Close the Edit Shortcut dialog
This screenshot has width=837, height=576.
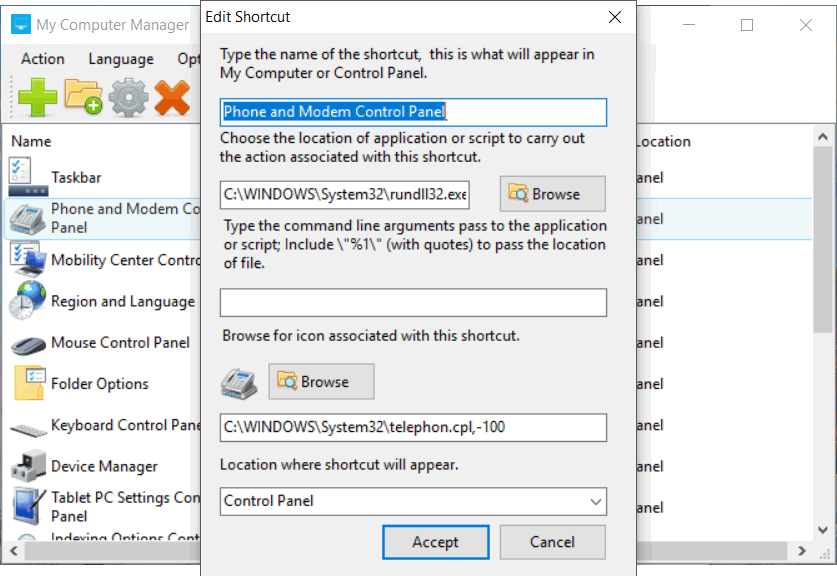coord(613,17)
